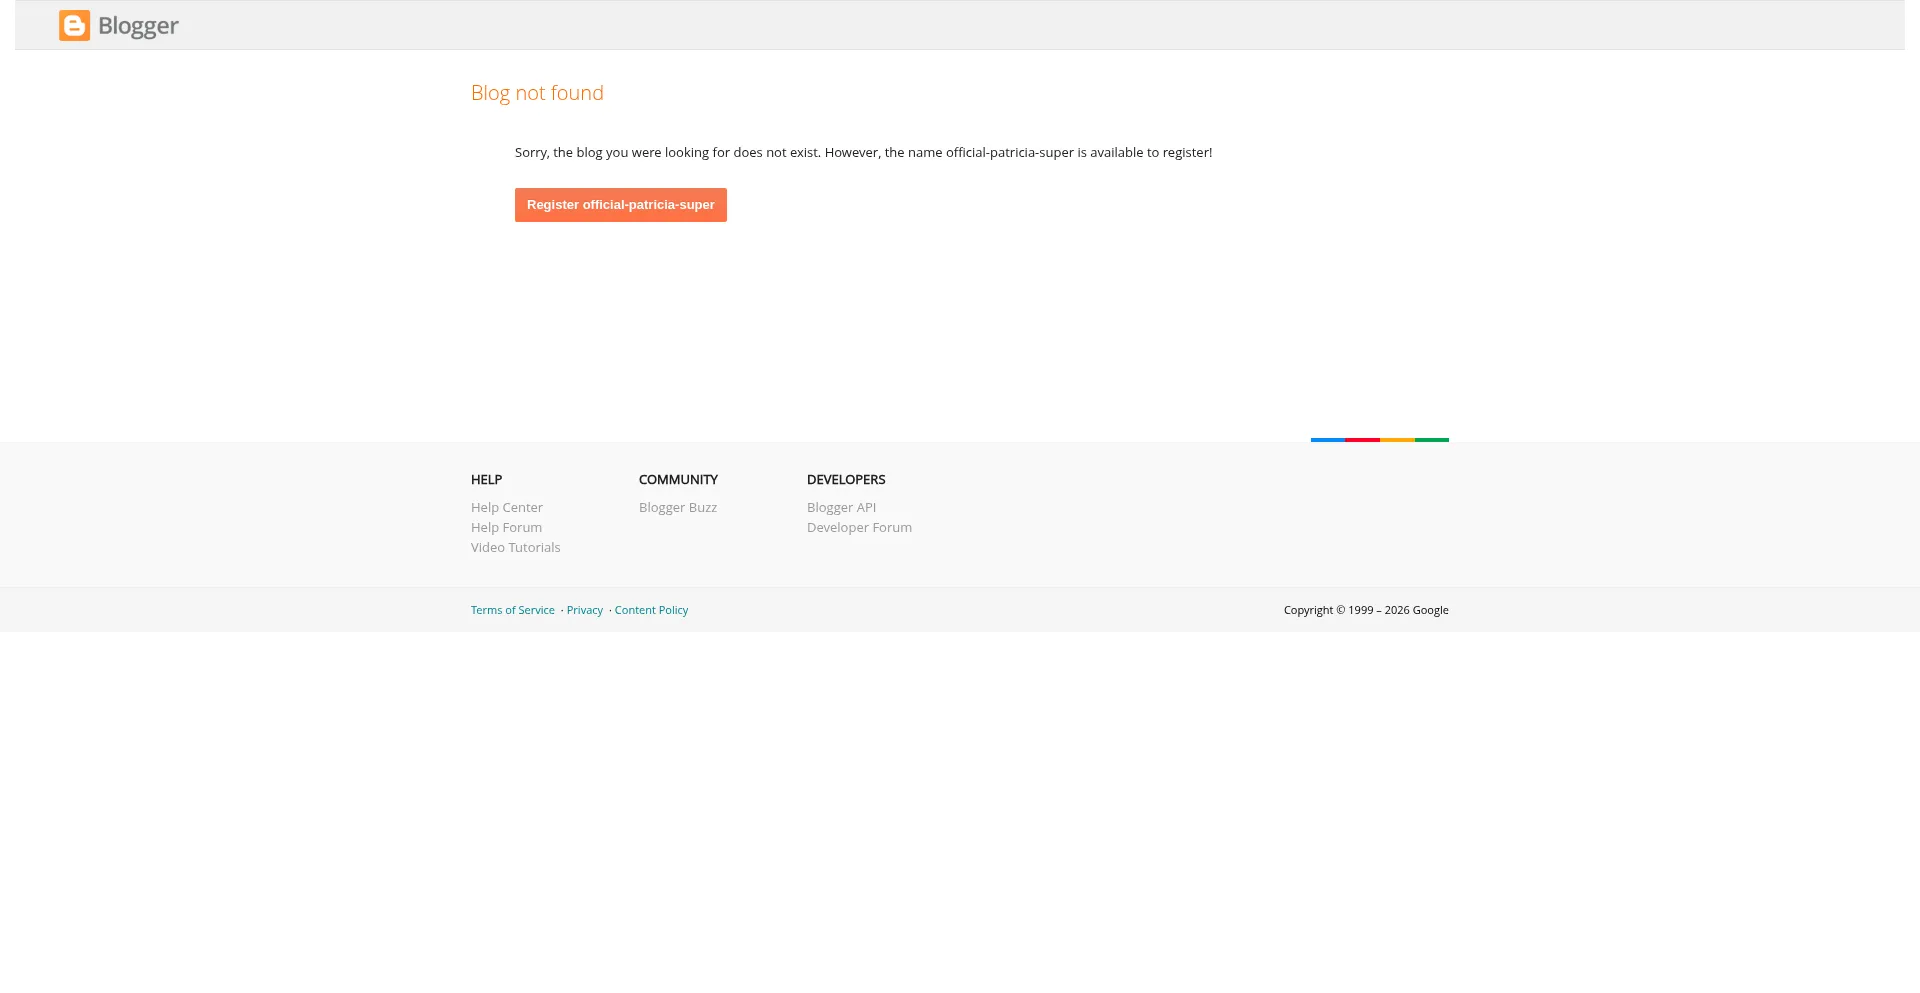Click the blue segment of color bar
The image size is (1920, 993).
tap(1328, 439)
